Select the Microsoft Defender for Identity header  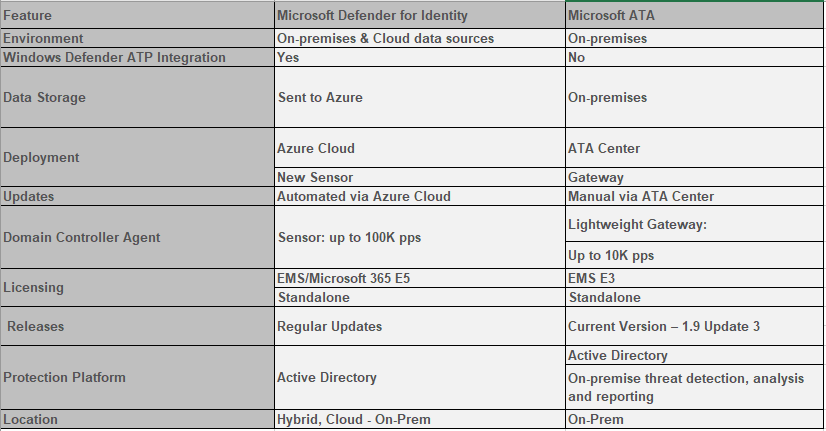click(418, 17)
